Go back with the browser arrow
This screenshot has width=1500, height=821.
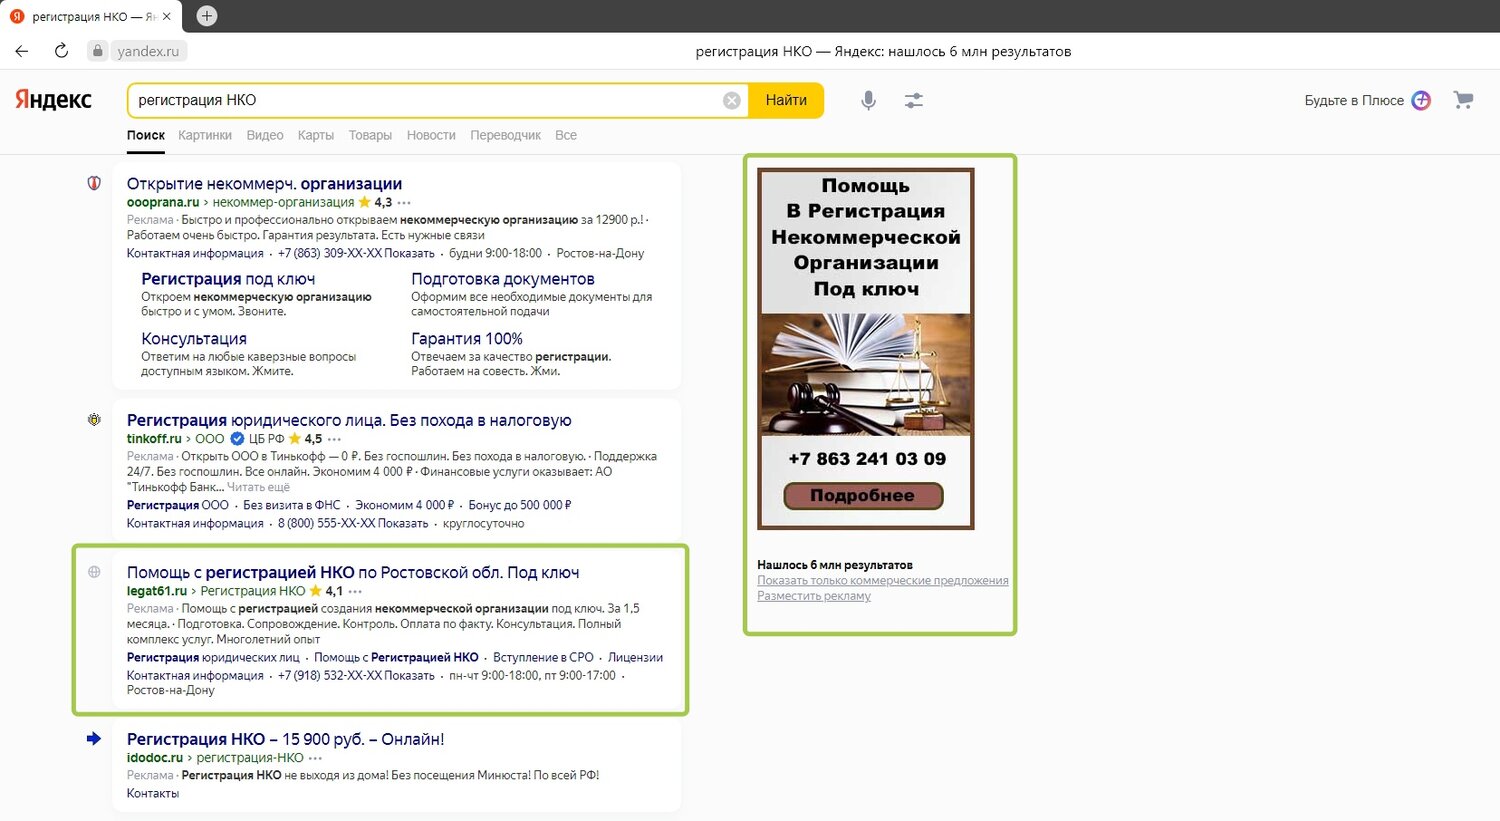click(22, 51)
